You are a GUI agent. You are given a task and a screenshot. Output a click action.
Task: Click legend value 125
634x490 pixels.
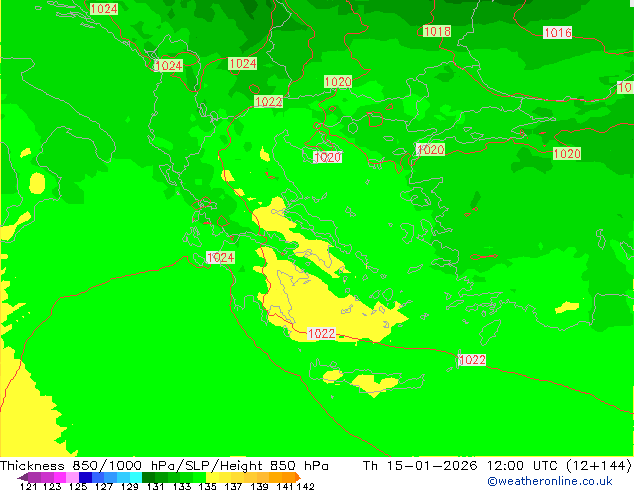(78, 486)
